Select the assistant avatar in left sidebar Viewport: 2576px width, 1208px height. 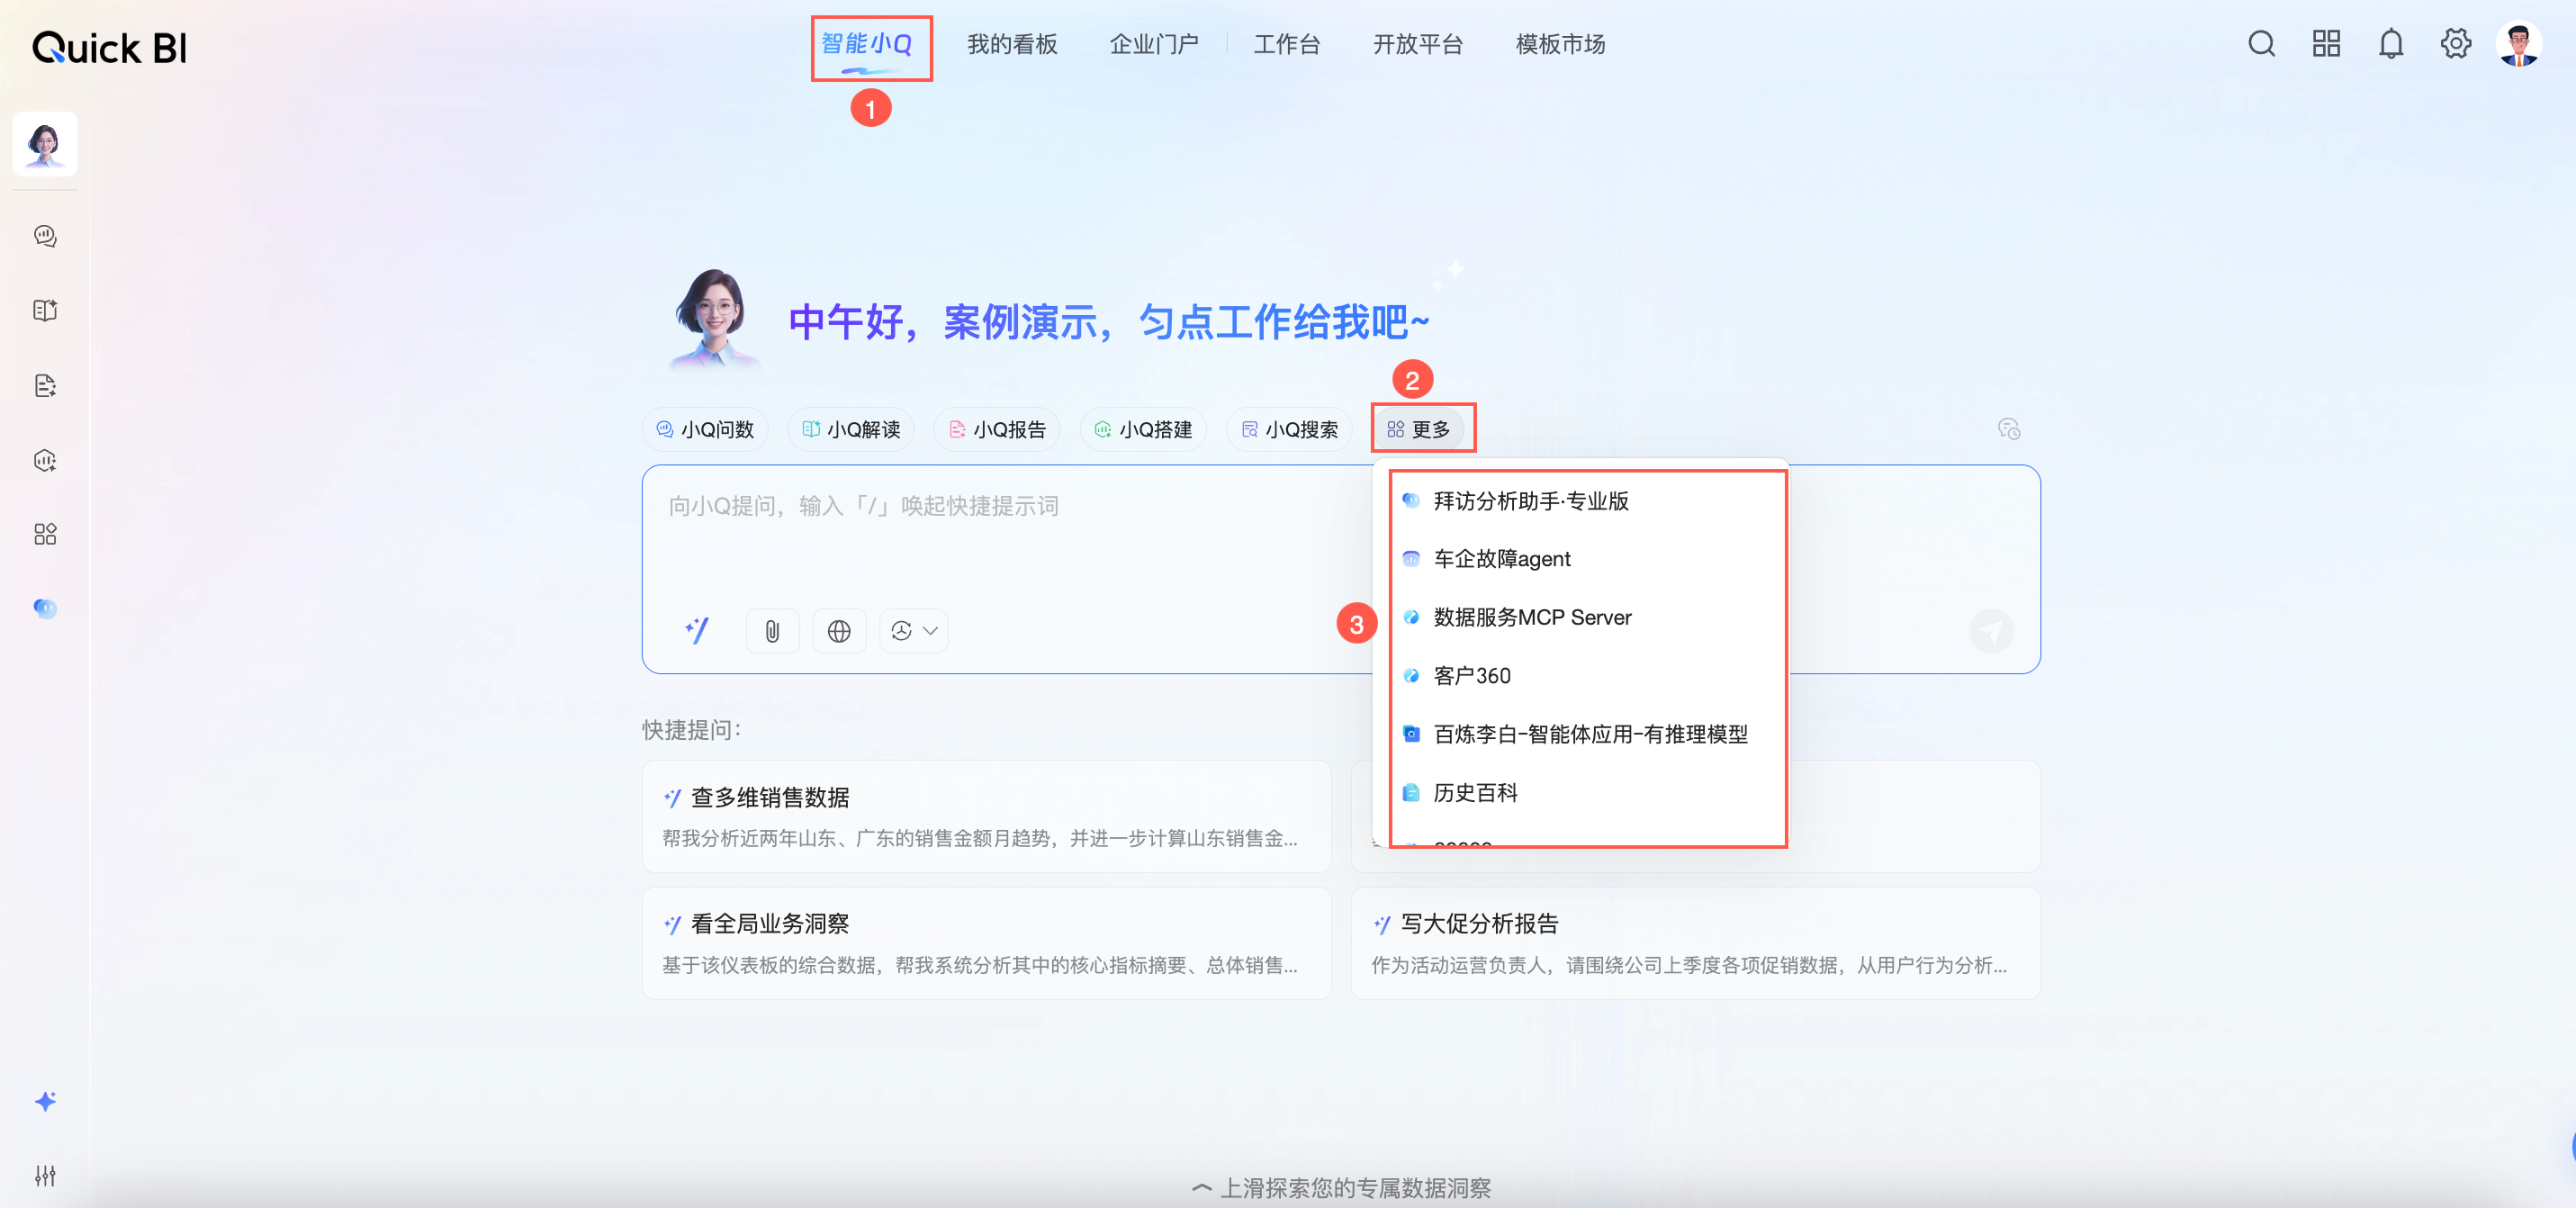tap(45, 144)
